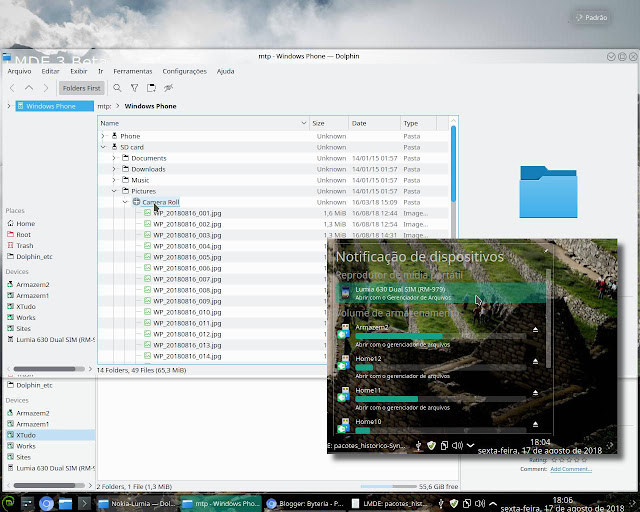Eject Armazem2 in the device notifier
The height and width of the screenshot is (512, 640).
pos(535,329)
